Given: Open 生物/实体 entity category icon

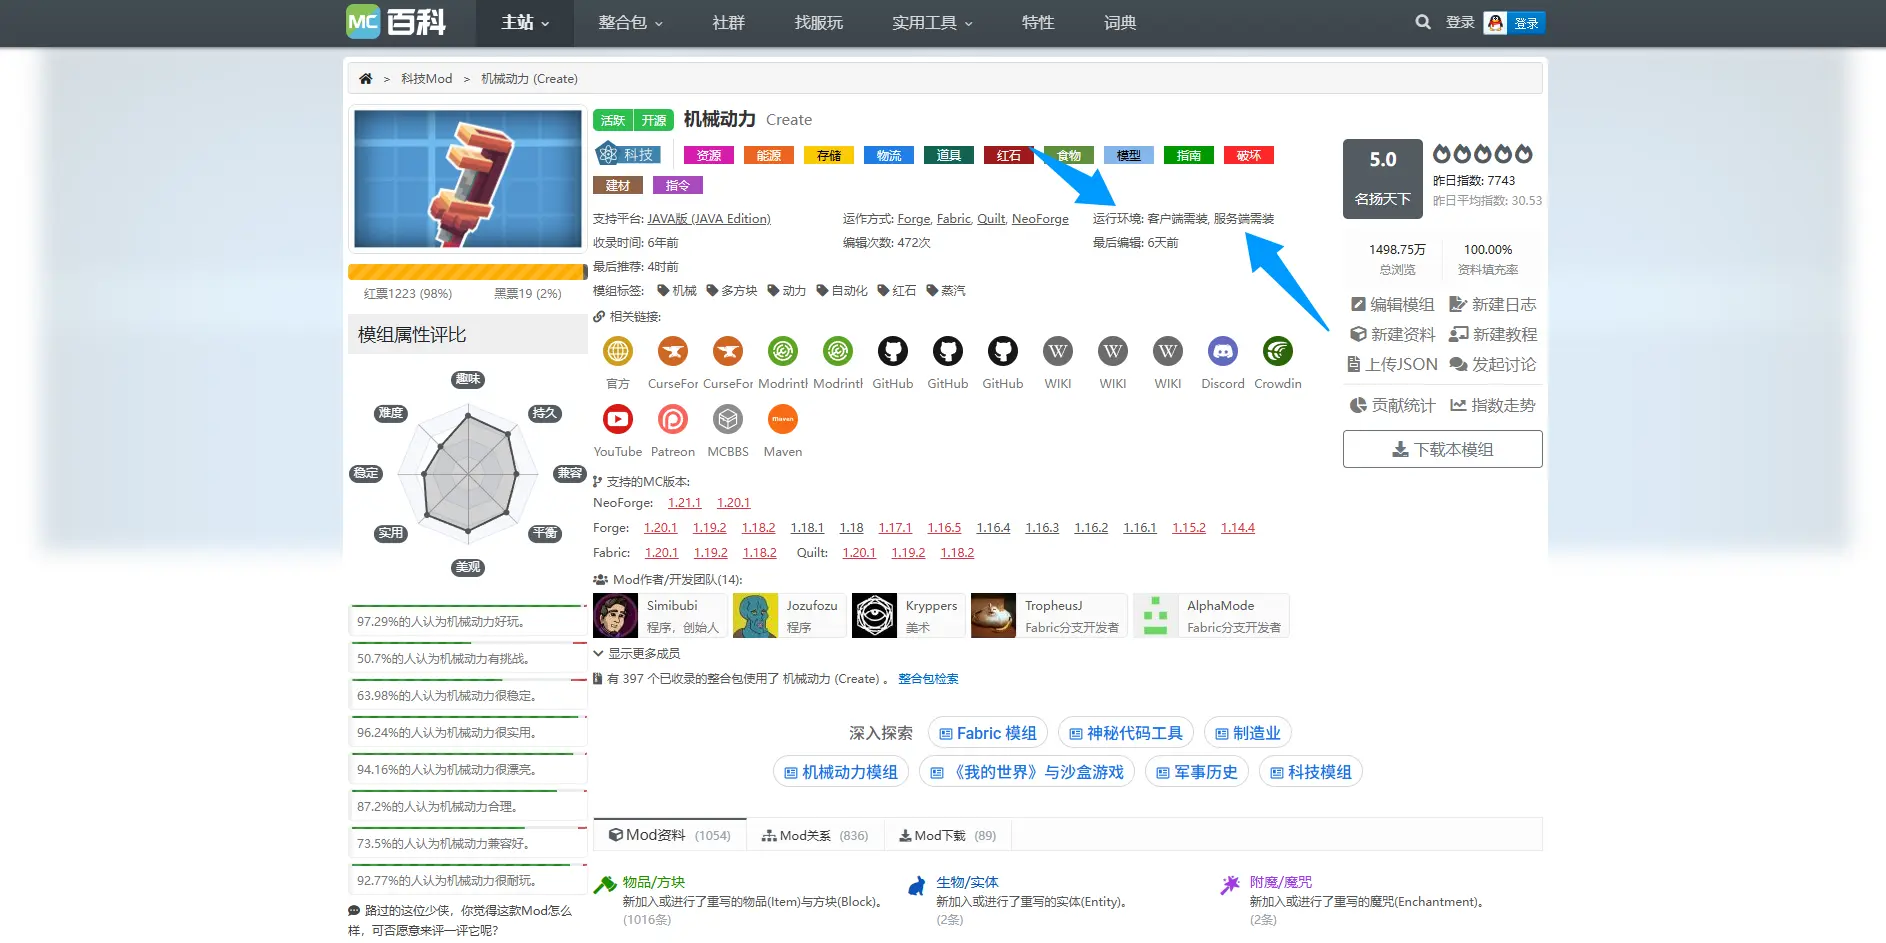Looking at the screenshot, I should point(918,885).
